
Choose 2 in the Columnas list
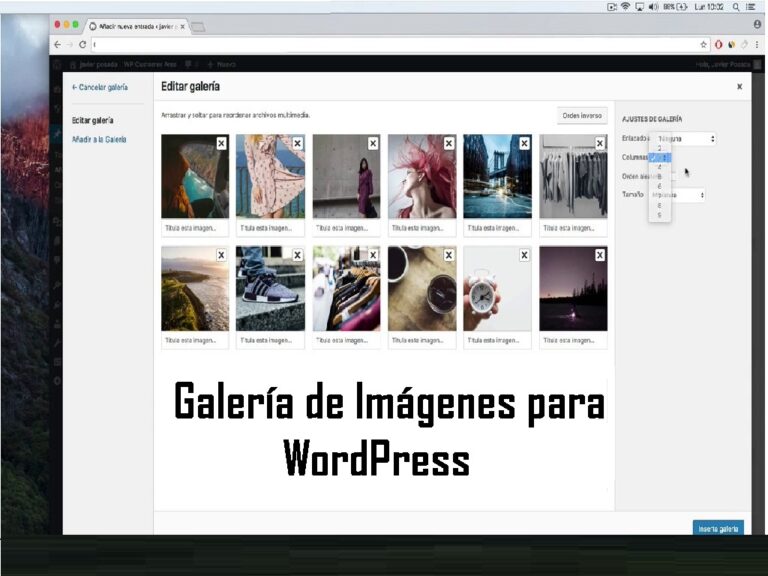click(x=659, y=148)
